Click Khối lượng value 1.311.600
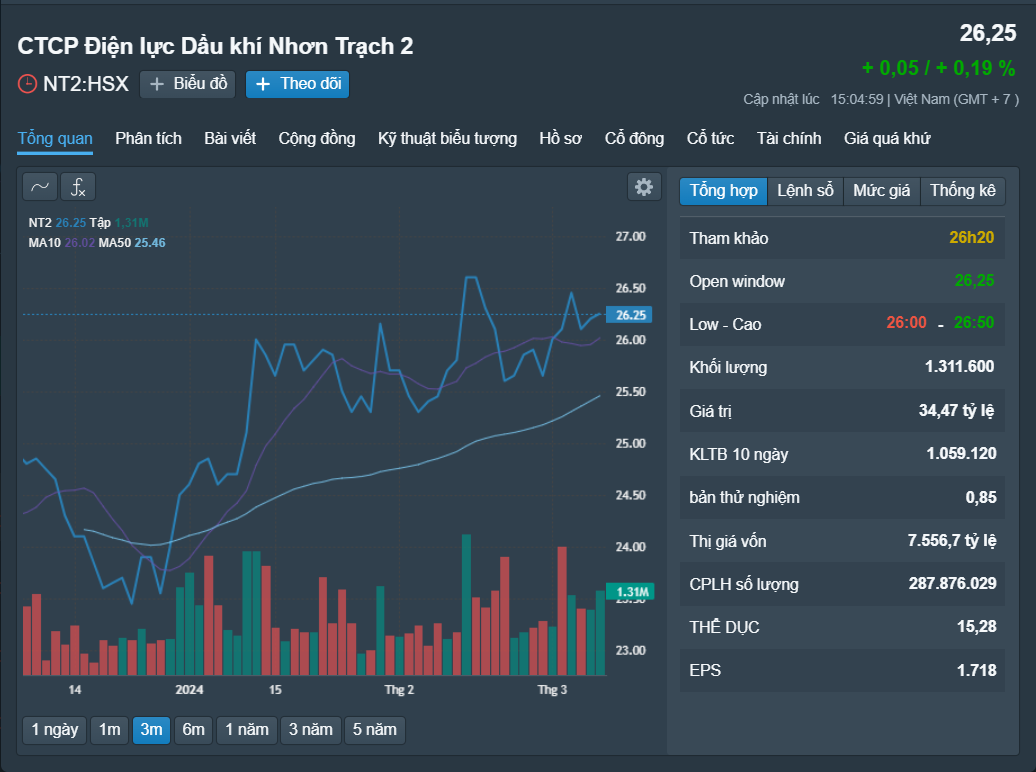Screen dimensions: 1036x772 pos(959,367)
